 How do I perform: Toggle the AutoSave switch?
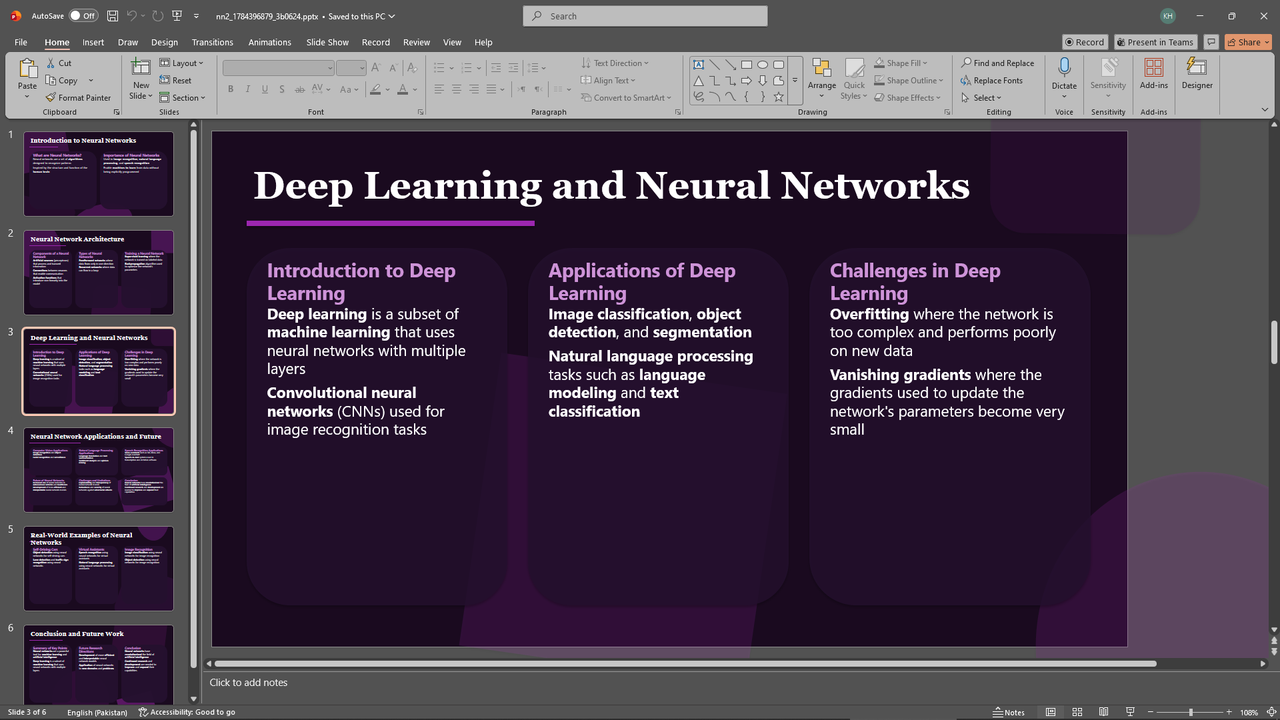82,16
